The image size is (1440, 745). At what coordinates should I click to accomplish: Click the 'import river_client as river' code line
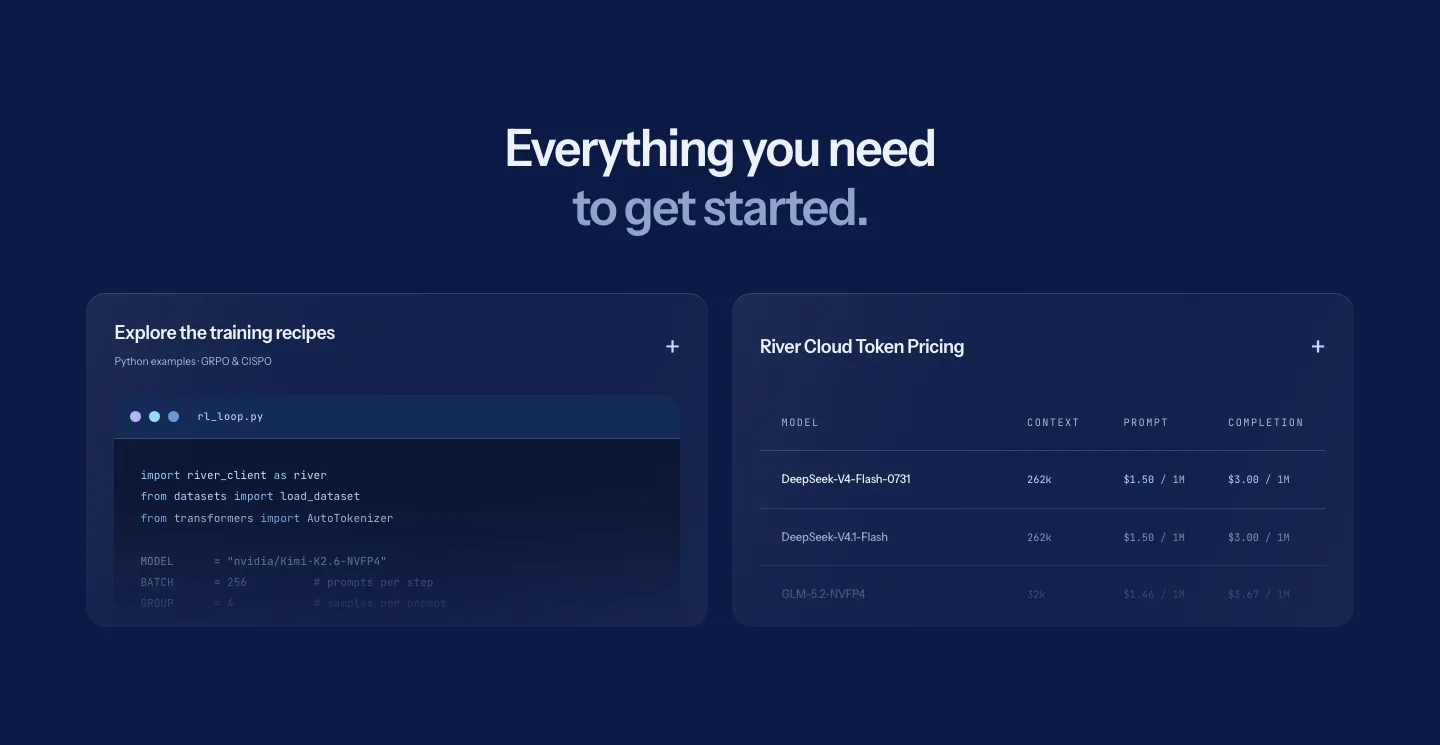coord(234,475)
